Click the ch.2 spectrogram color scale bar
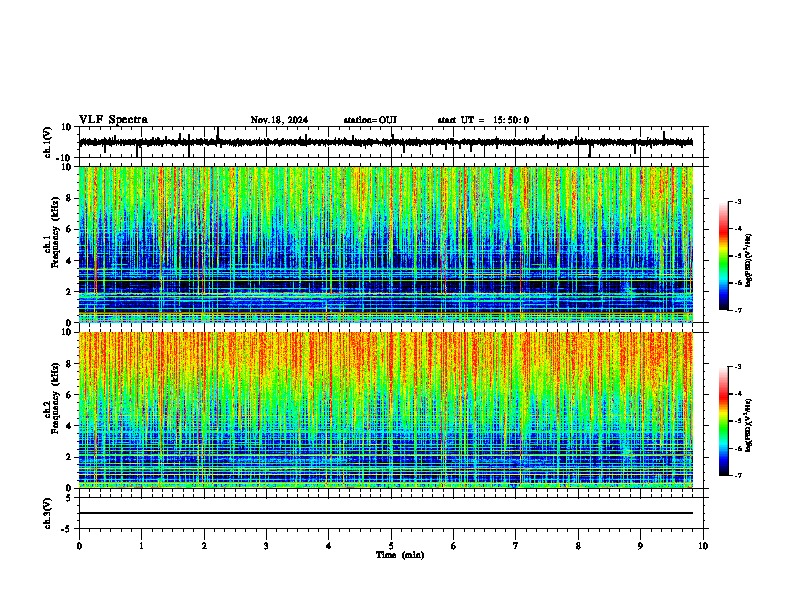 click(724, 421)
